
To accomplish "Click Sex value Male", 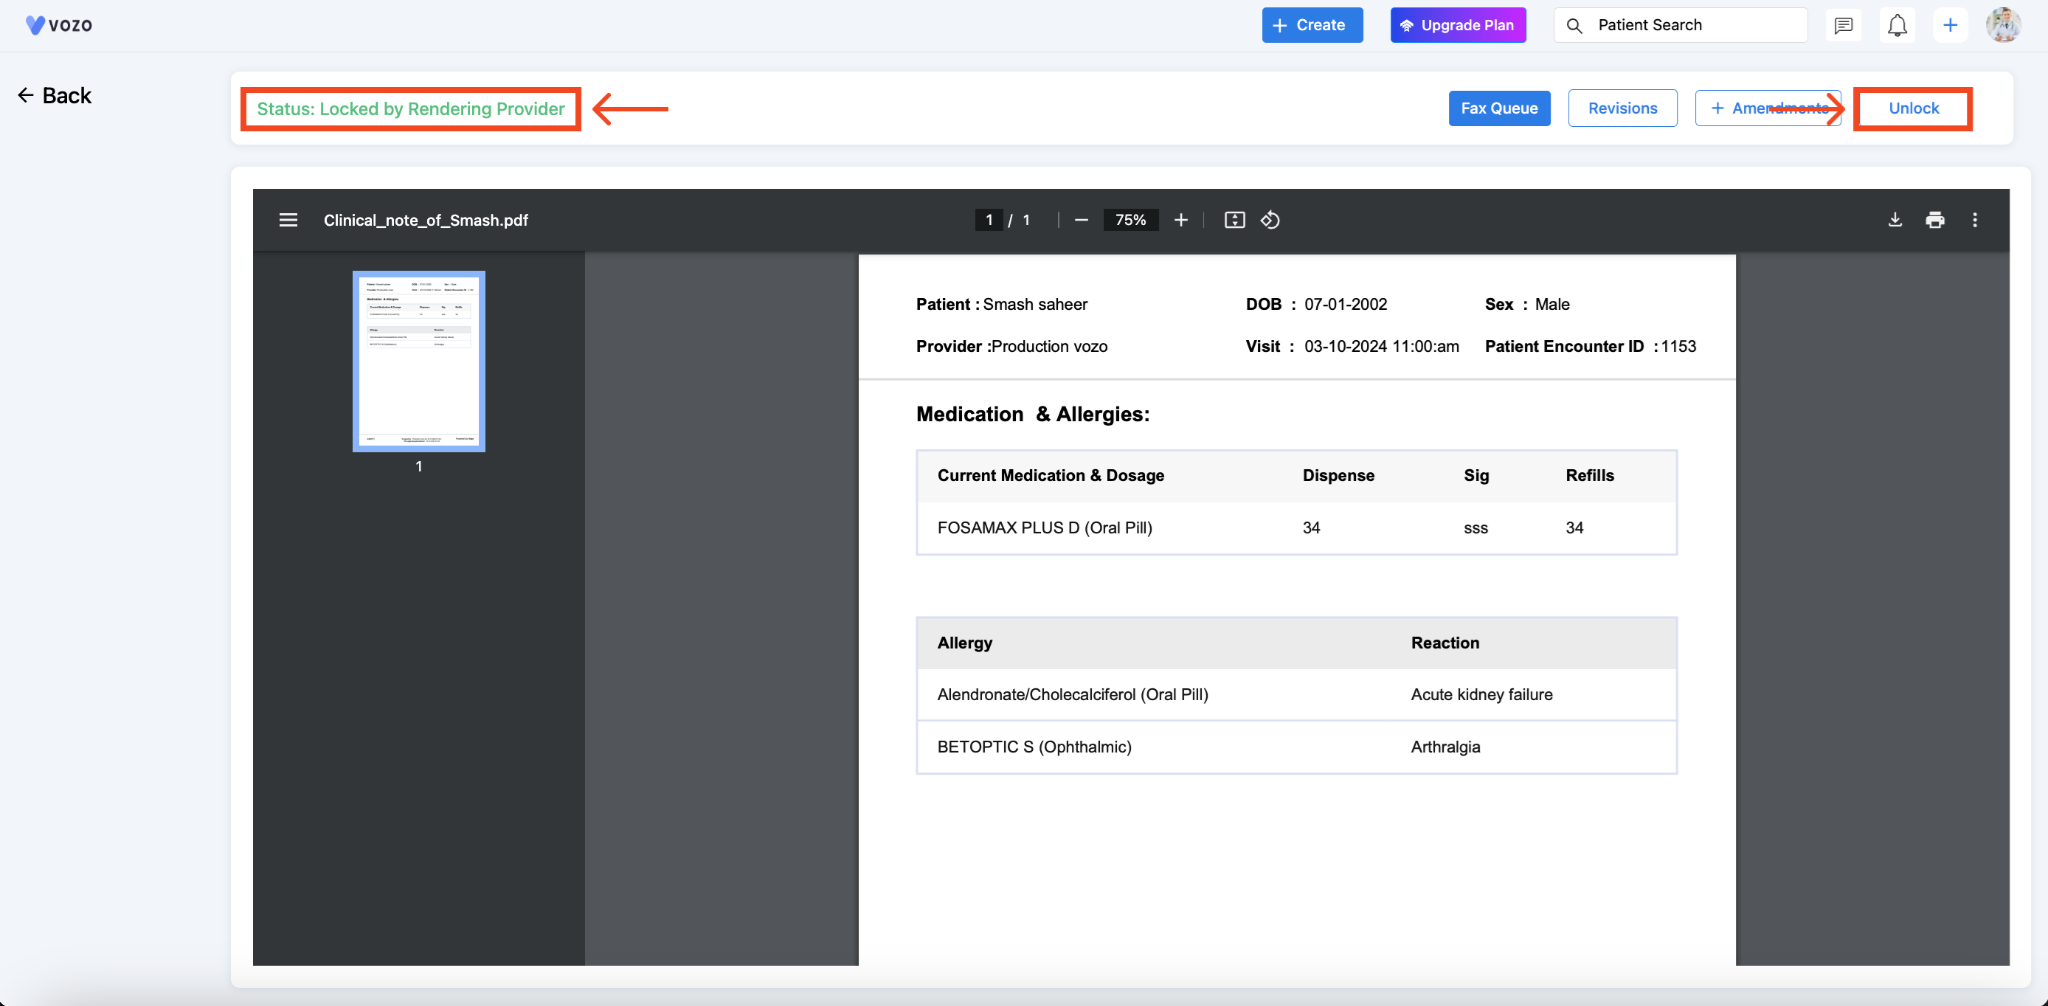I will tap(1552, 304).
